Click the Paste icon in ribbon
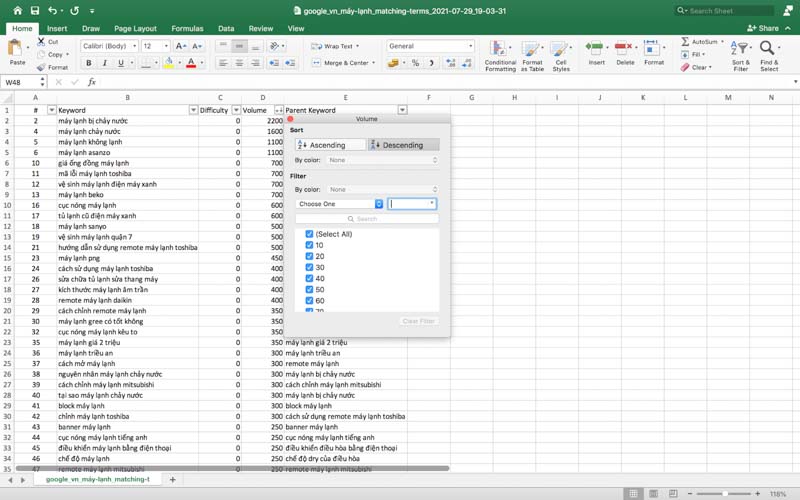This screenshot has width=800, height=500. pos(19,52)
